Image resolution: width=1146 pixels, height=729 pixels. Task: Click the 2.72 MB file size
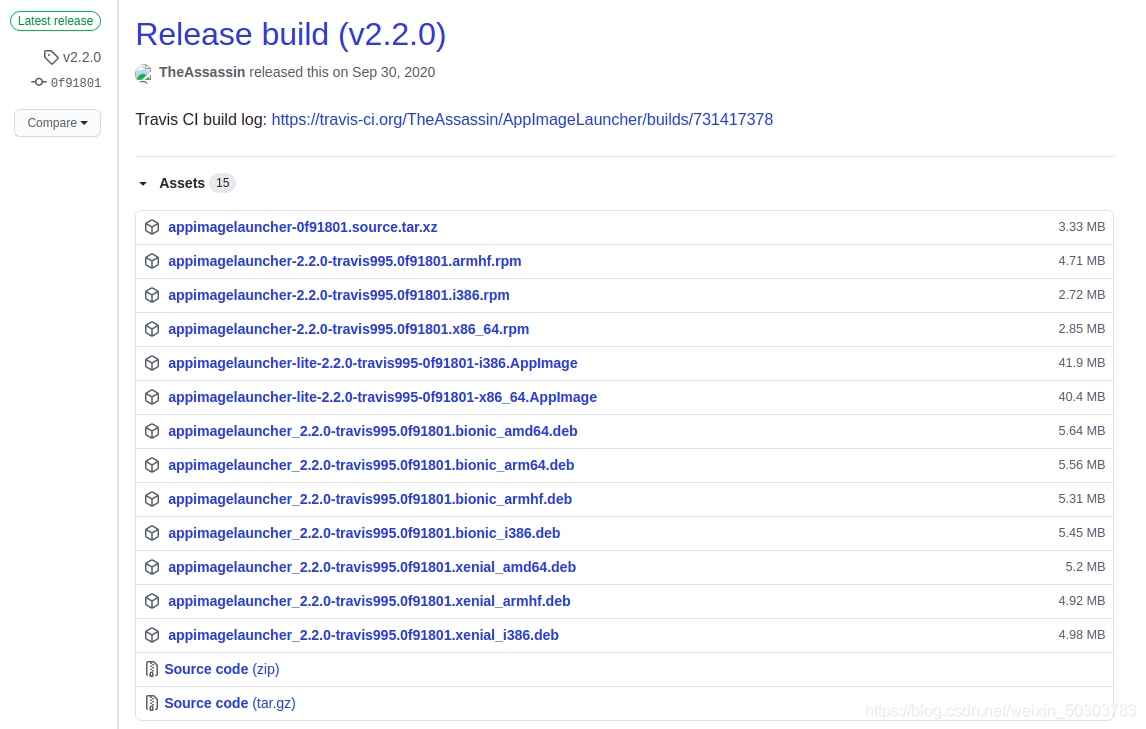coord(1082,295)
